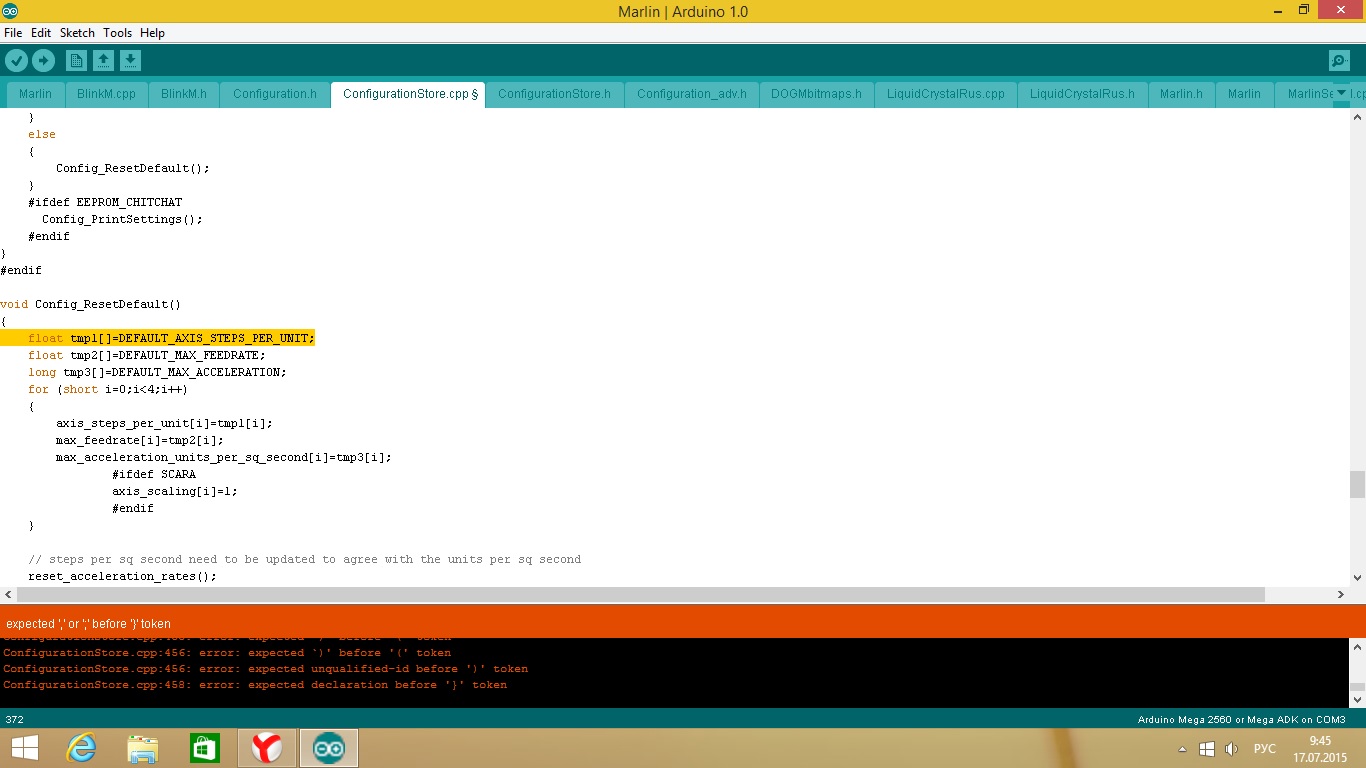
Task: Open the Sketch menu
Action: click(77, 33)
